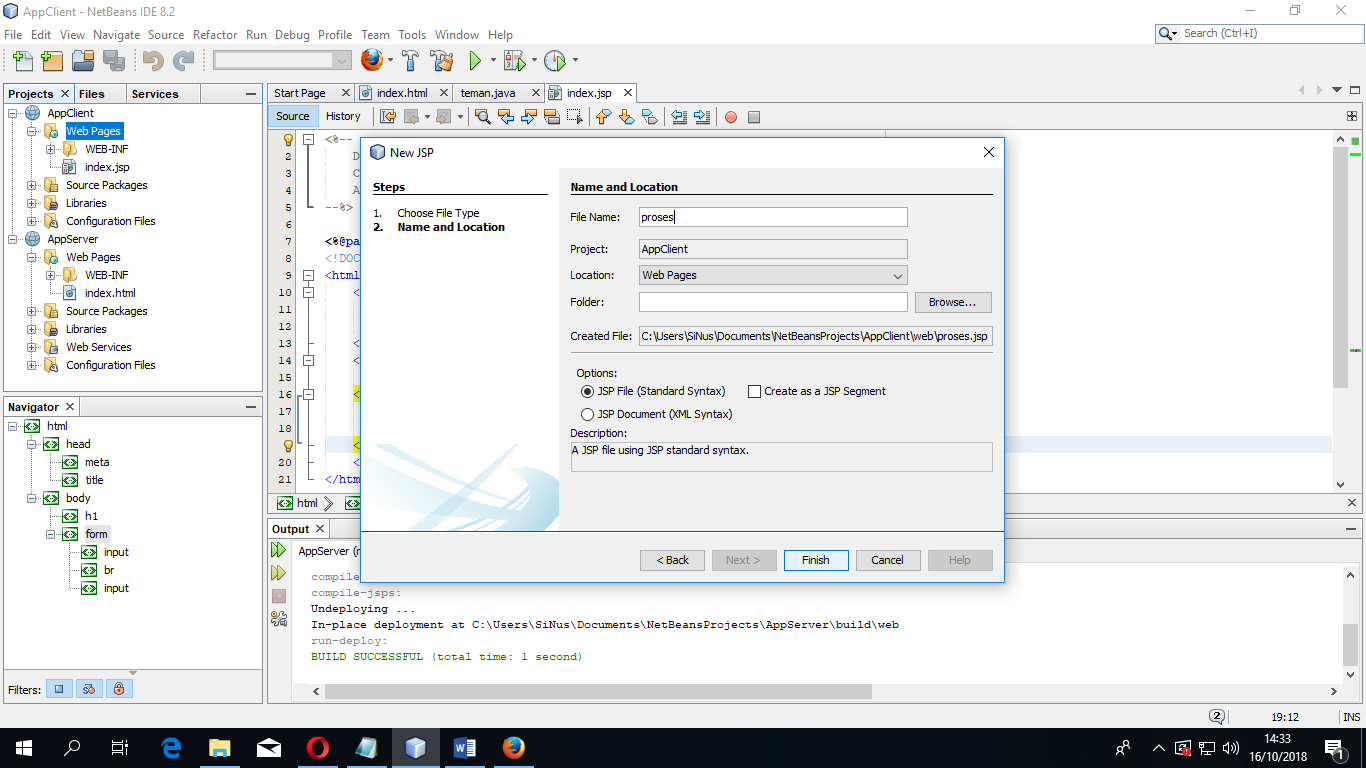Click the Last Edit icon in editor toolbar
The height and width of the screenshot is (768, 1366).
[388, 116]
